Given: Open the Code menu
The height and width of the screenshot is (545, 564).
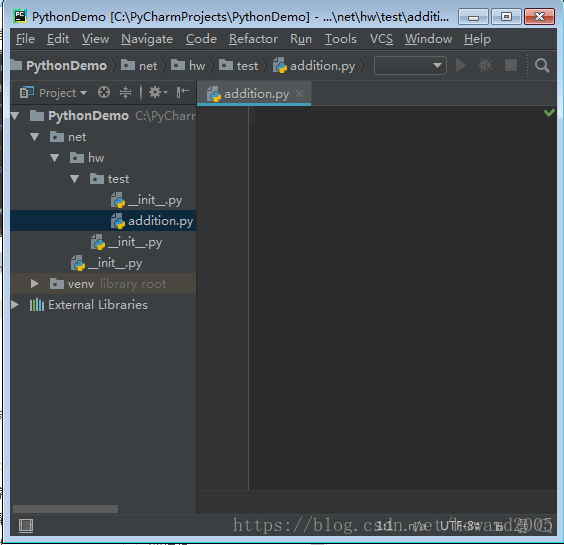Looking at the screenshot, I should click(201, 39).
